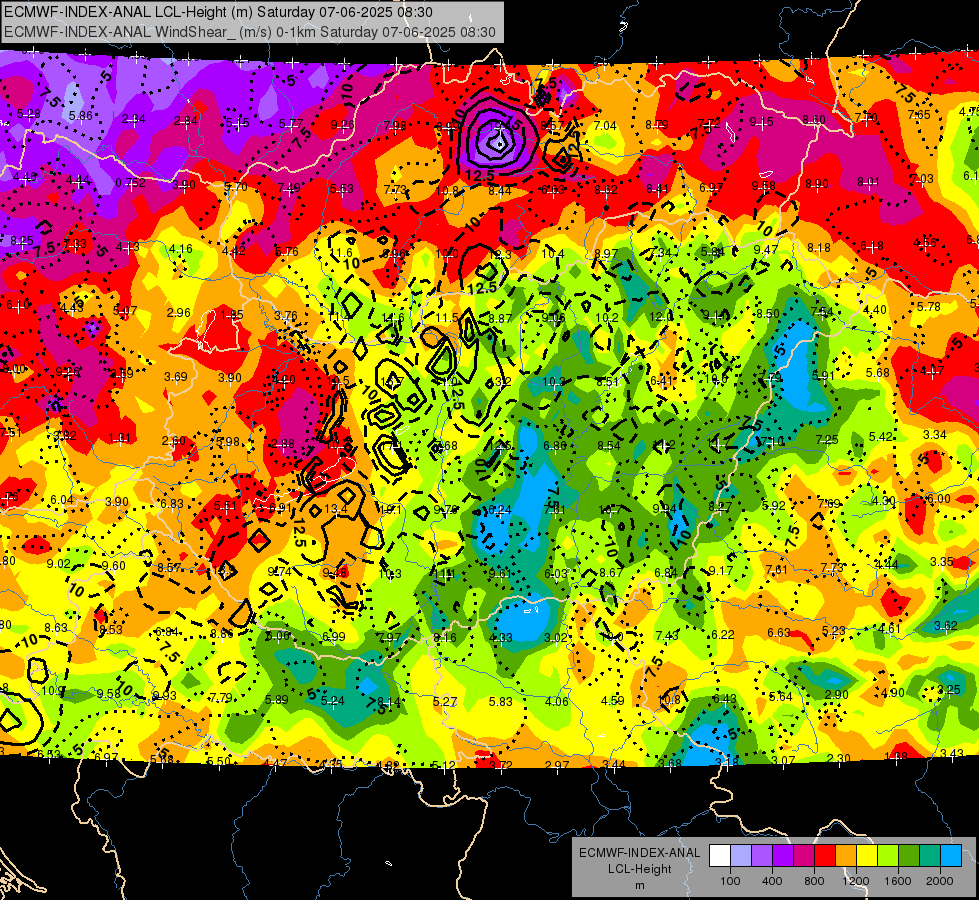
Task: Click the wind shear value 6.04
Action: [x=62, y=500]
